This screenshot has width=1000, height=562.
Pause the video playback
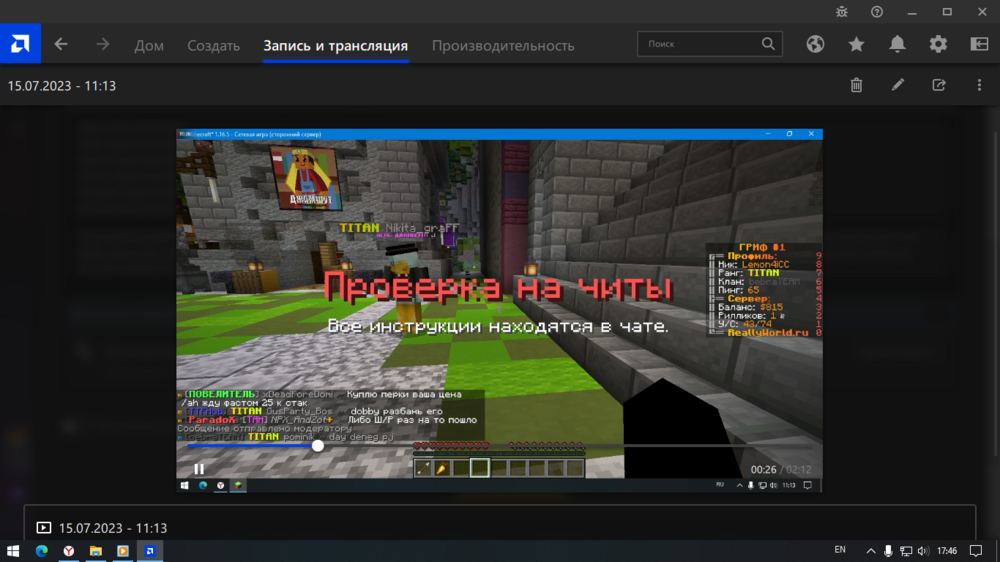(x=199, y=469)
